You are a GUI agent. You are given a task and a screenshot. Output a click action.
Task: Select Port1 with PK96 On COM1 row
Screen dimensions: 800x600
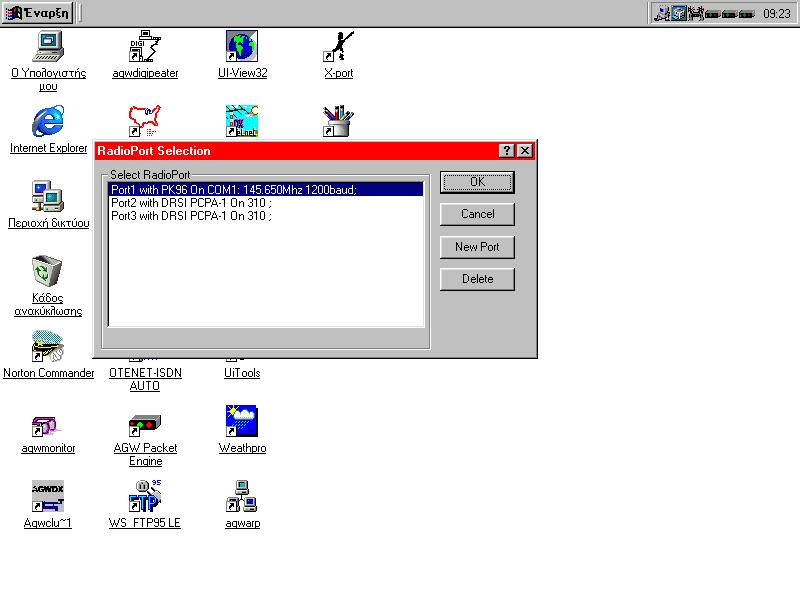(266, 190)
